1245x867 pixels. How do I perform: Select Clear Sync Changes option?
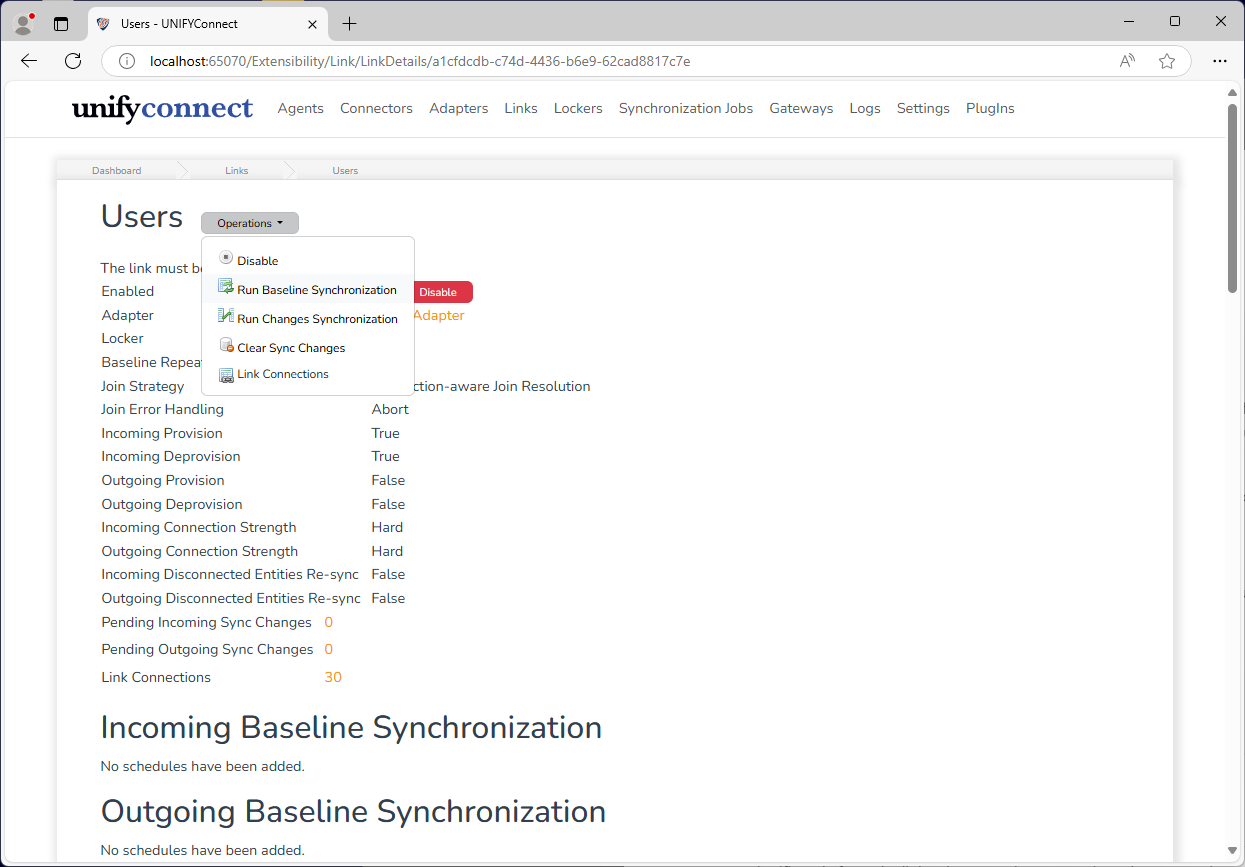308,347
